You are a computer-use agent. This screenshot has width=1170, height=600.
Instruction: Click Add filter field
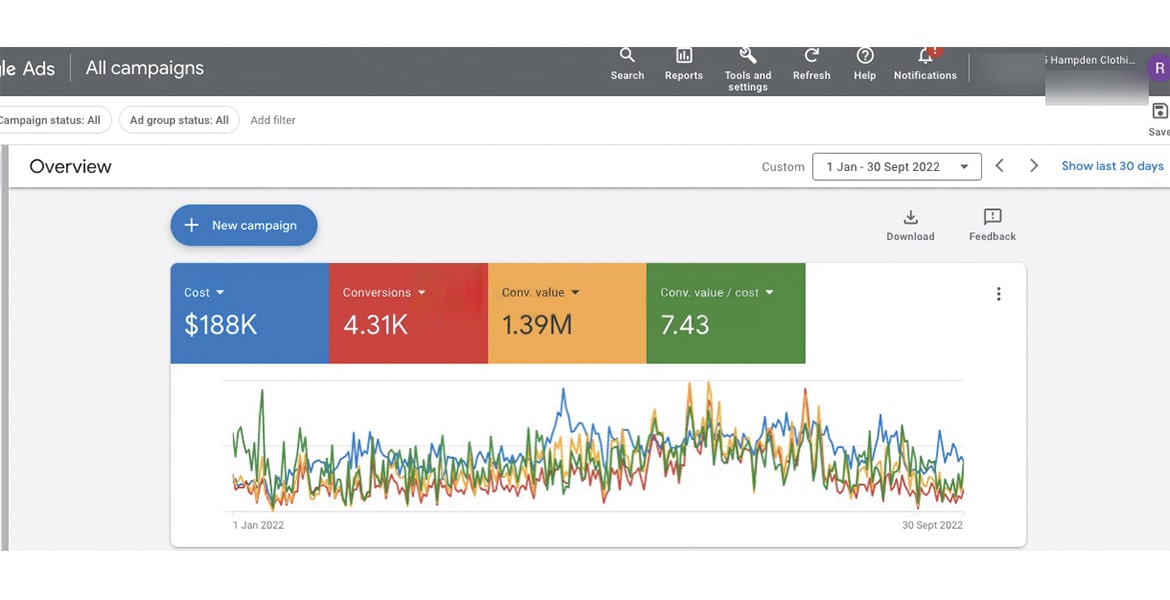[273, 120]
